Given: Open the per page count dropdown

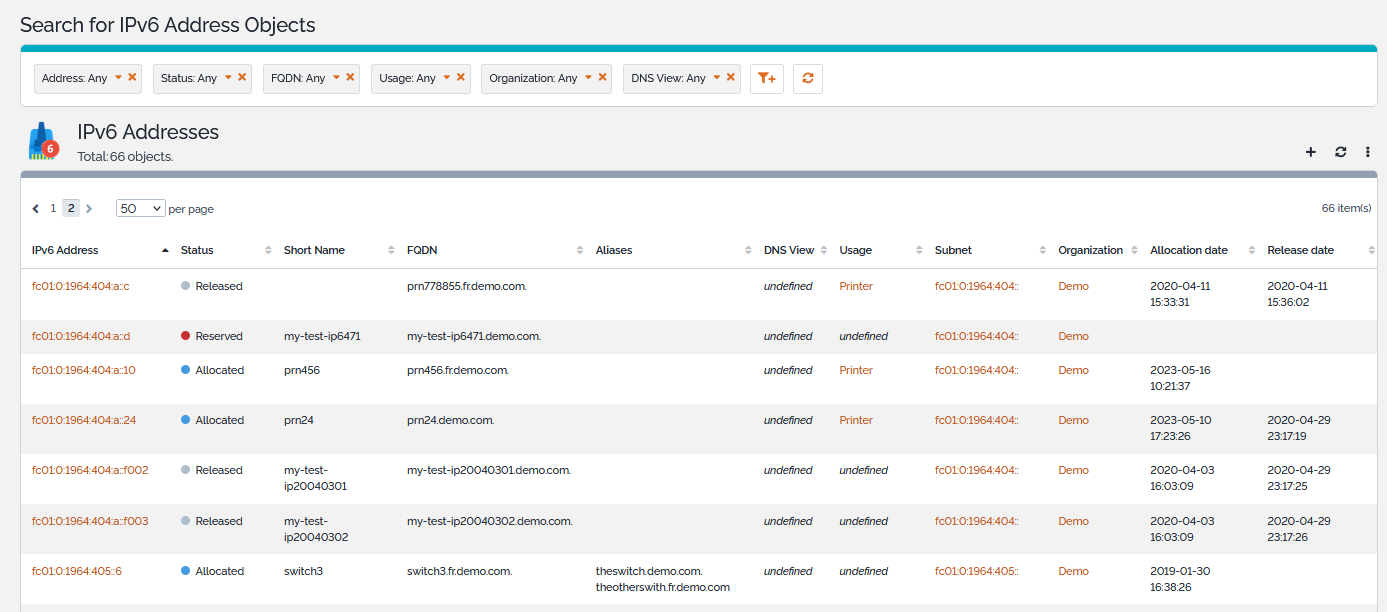Looking at the screenshot, I should (x=140, y=208).
